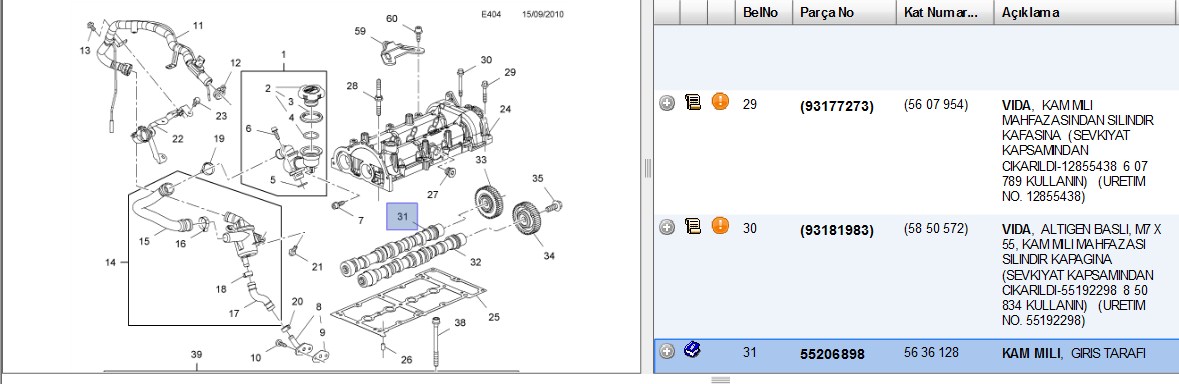Click callout number 34 near the gear
The width and height of the screenshot is (1179, 384).
pyautogui.click(x=549, y=256)
